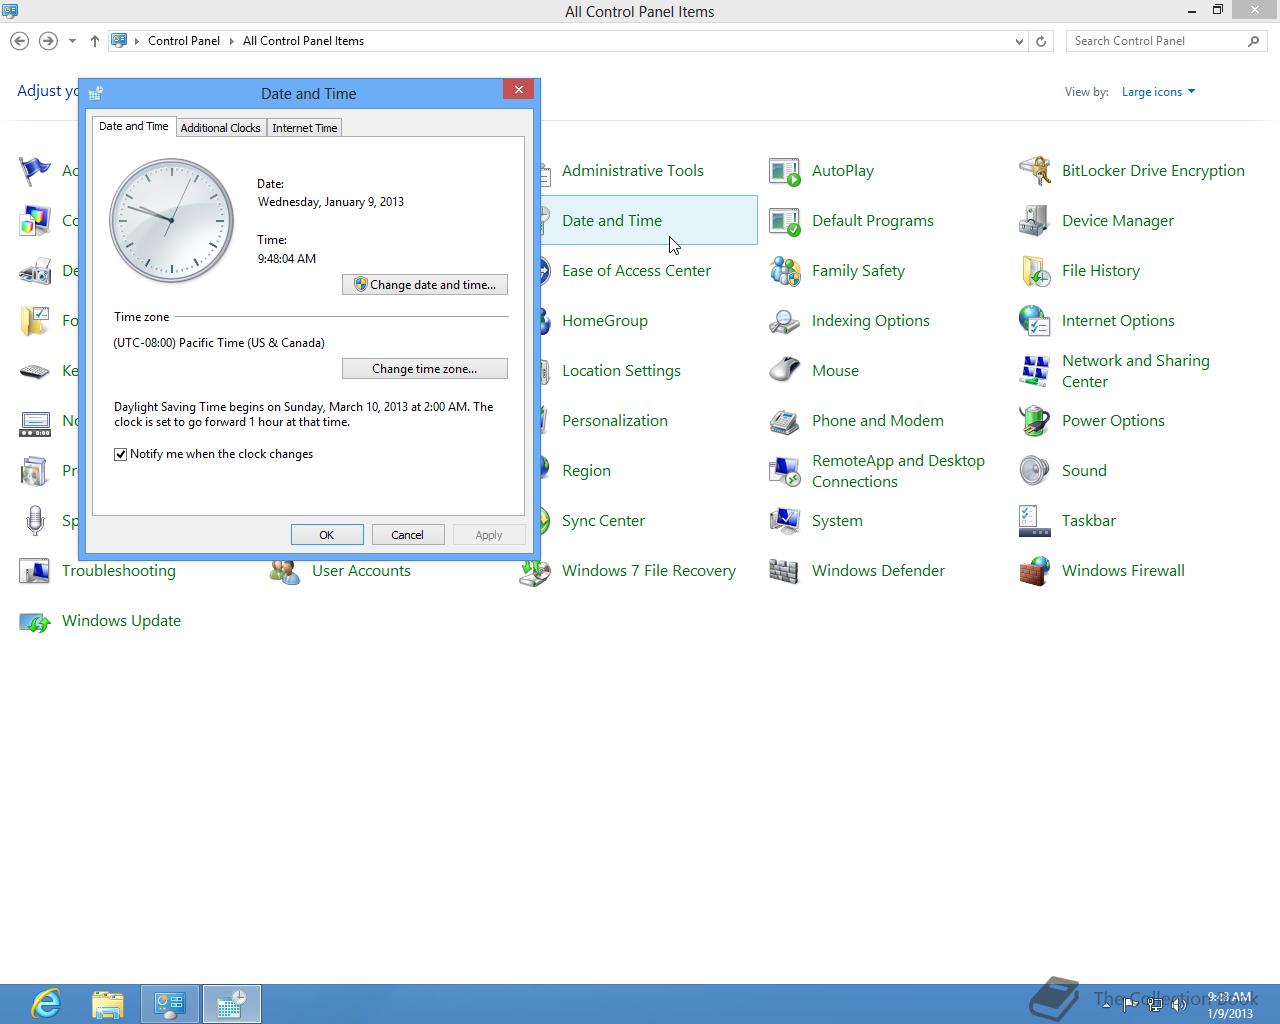This screenshot has height=1024, width=1280.
Task: Go up one folder level
Action: pos(95,41)
